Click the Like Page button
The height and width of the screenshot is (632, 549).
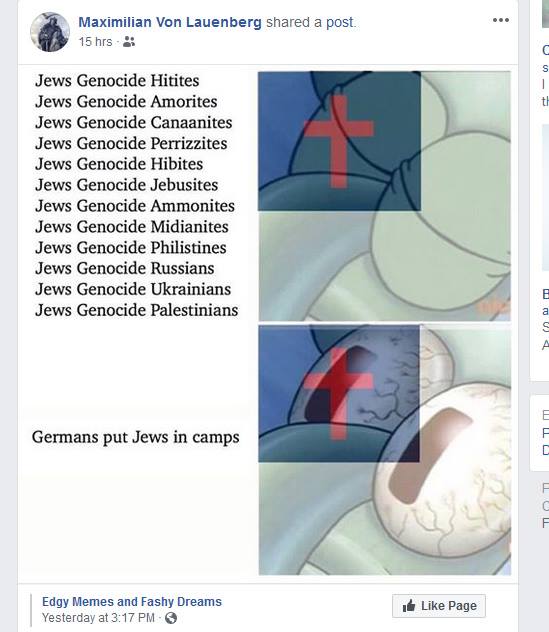[x=439, y=605]
